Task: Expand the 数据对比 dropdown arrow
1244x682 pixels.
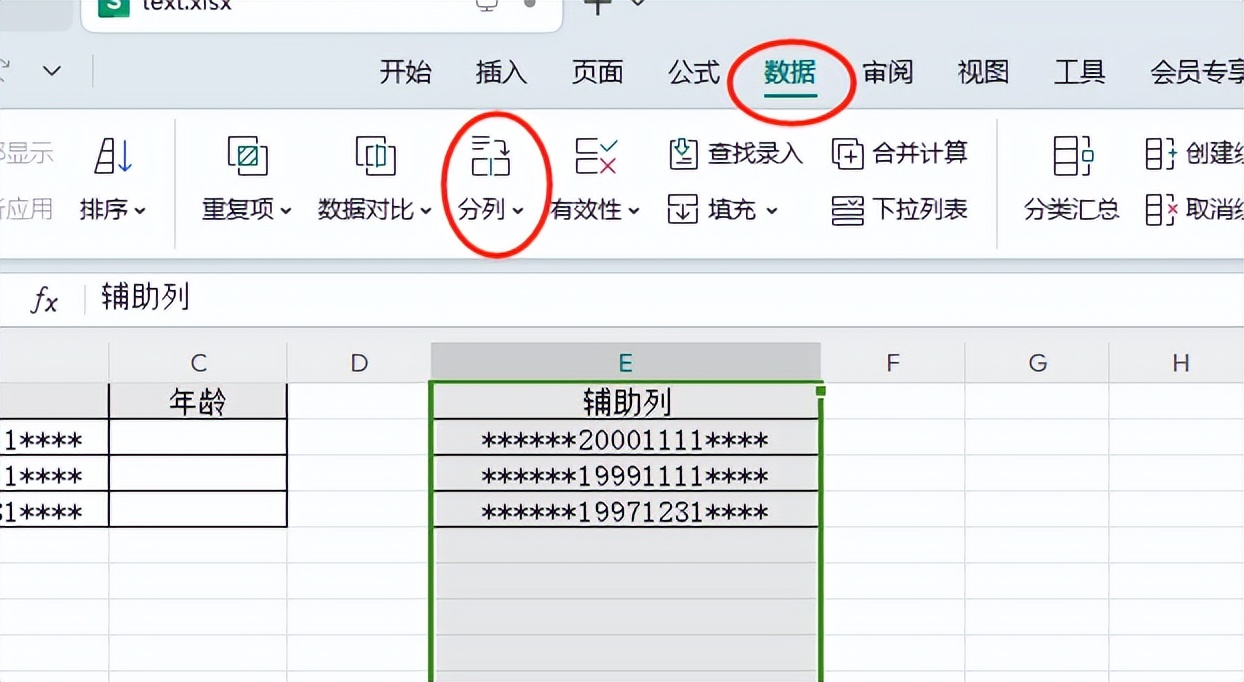Action: click(x=426, y=211)
